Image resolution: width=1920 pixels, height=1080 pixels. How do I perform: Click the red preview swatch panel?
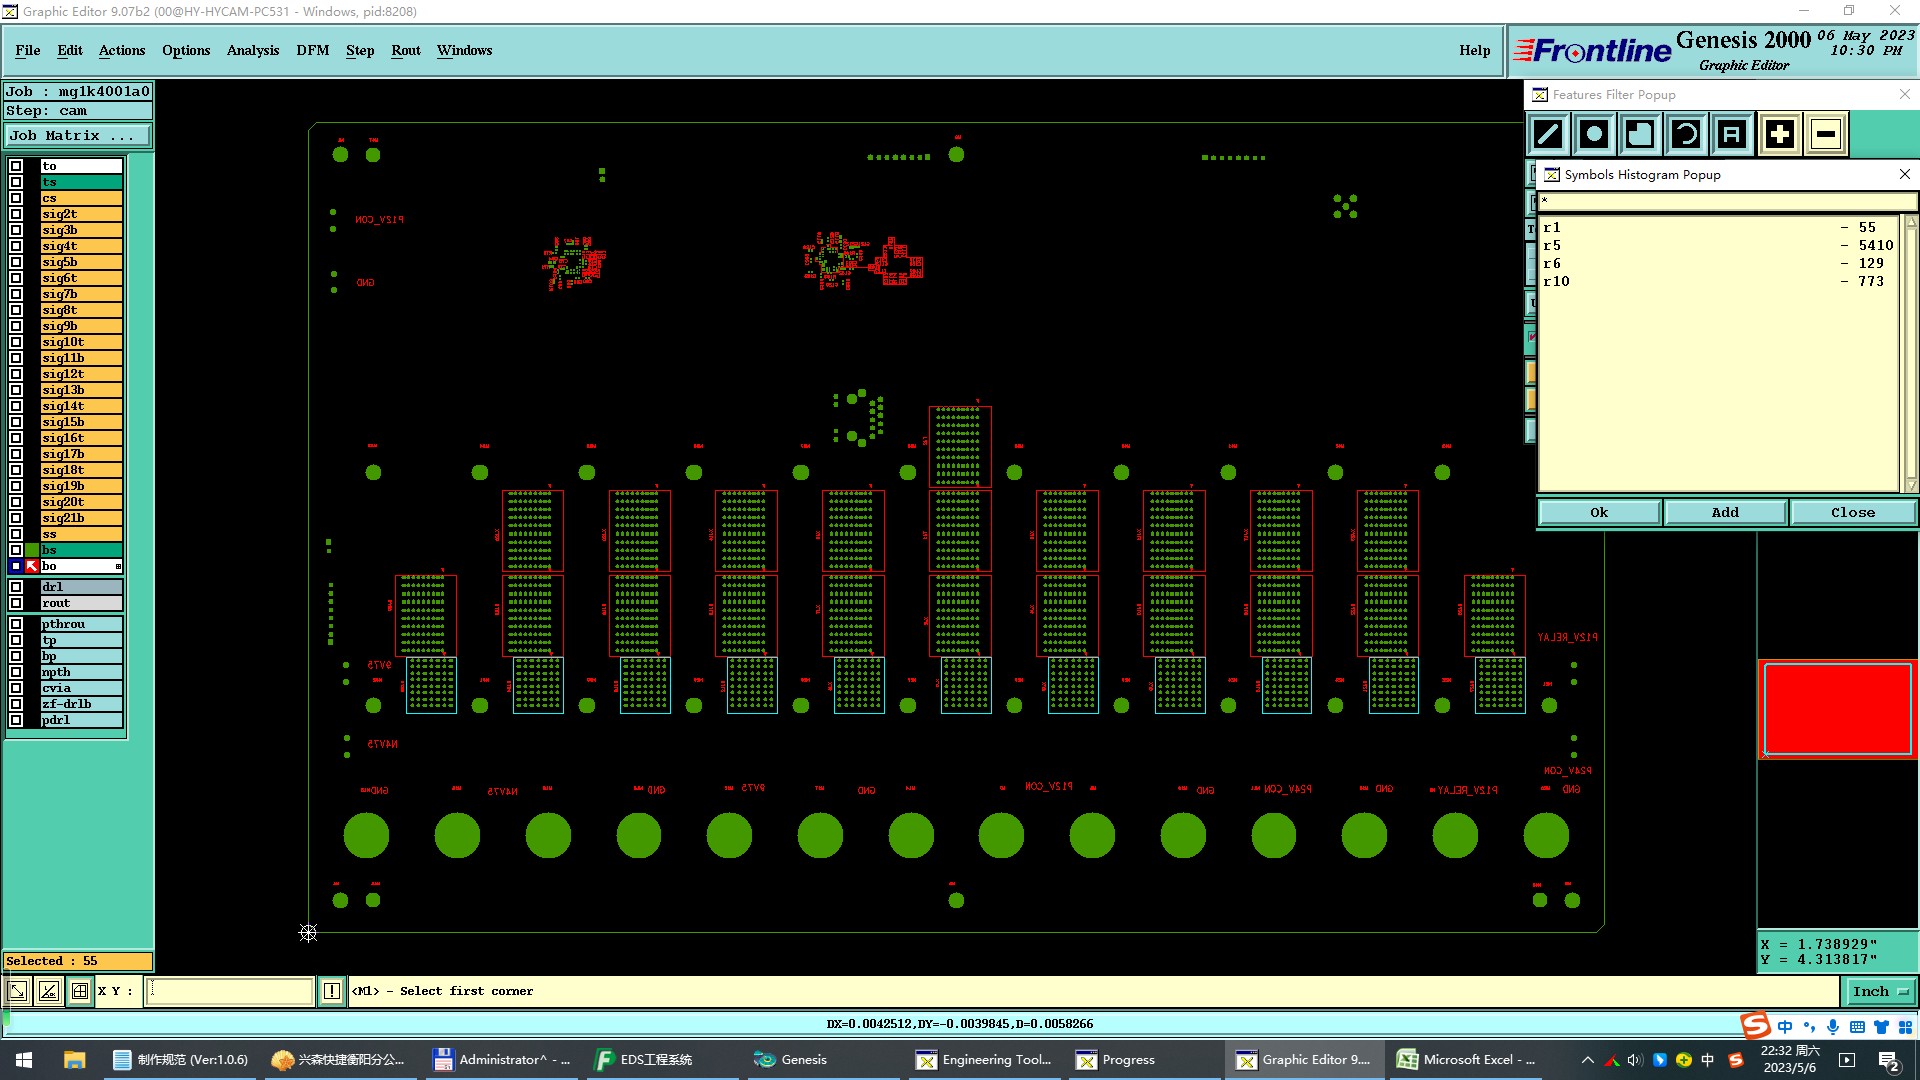tap(1837, 709)
